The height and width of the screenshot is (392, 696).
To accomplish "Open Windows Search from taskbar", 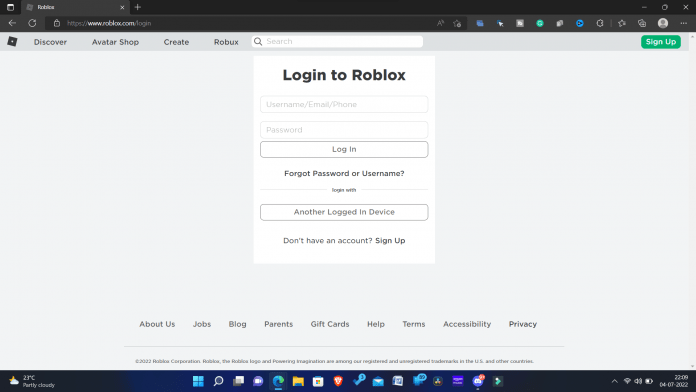I will 218,381.
